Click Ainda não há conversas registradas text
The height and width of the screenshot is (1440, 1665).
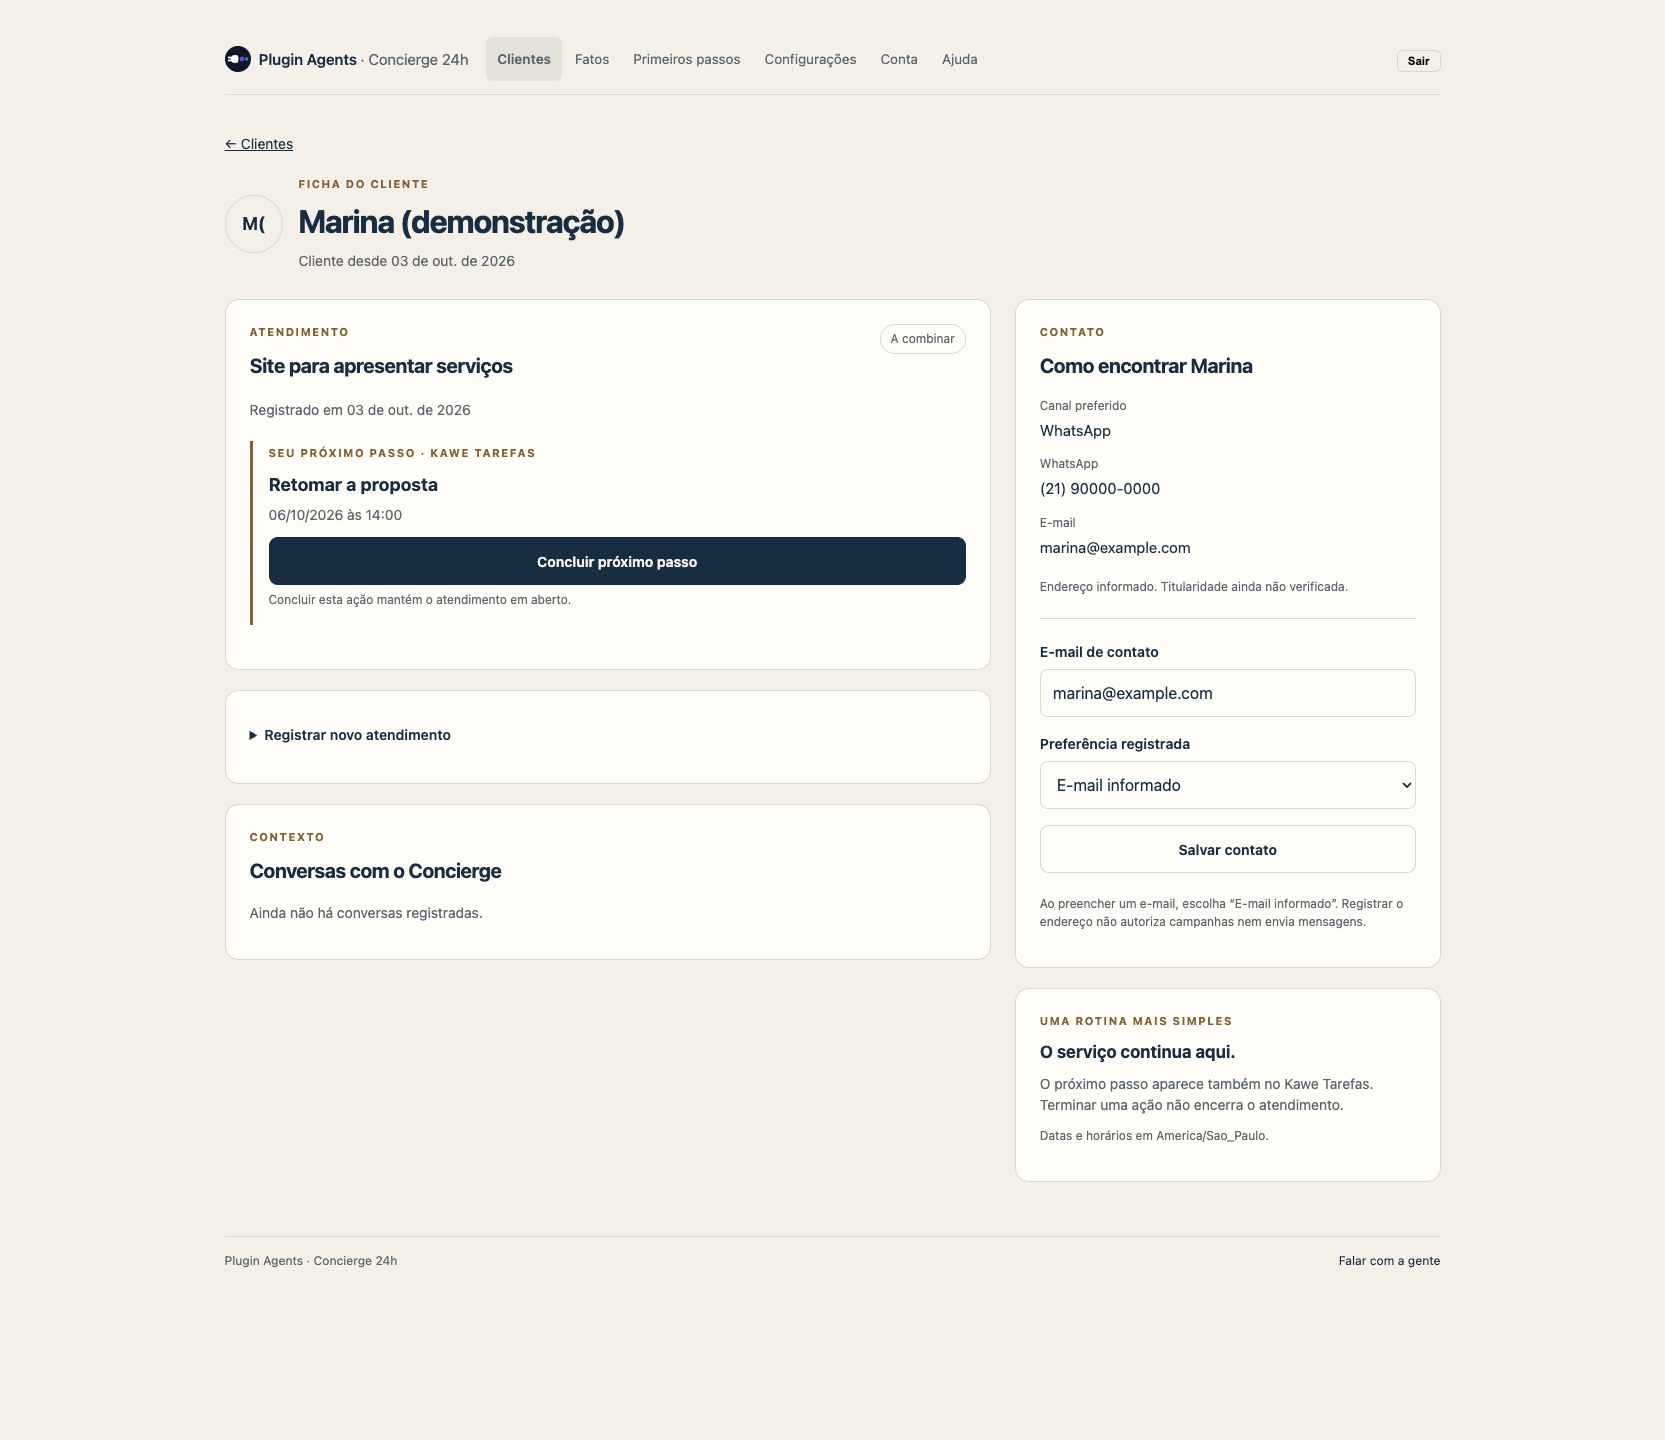[366, 913]
